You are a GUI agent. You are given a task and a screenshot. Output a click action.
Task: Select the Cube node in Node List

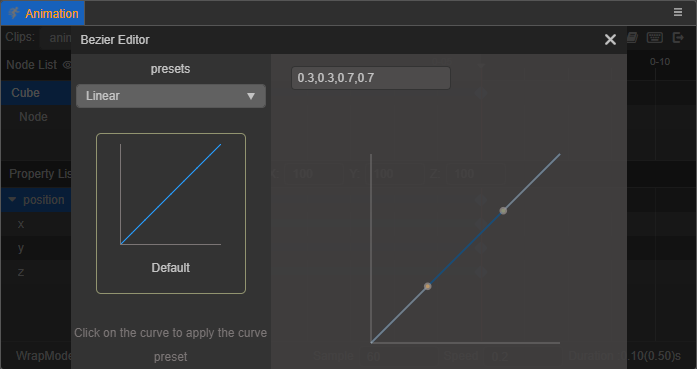point(36,93)
